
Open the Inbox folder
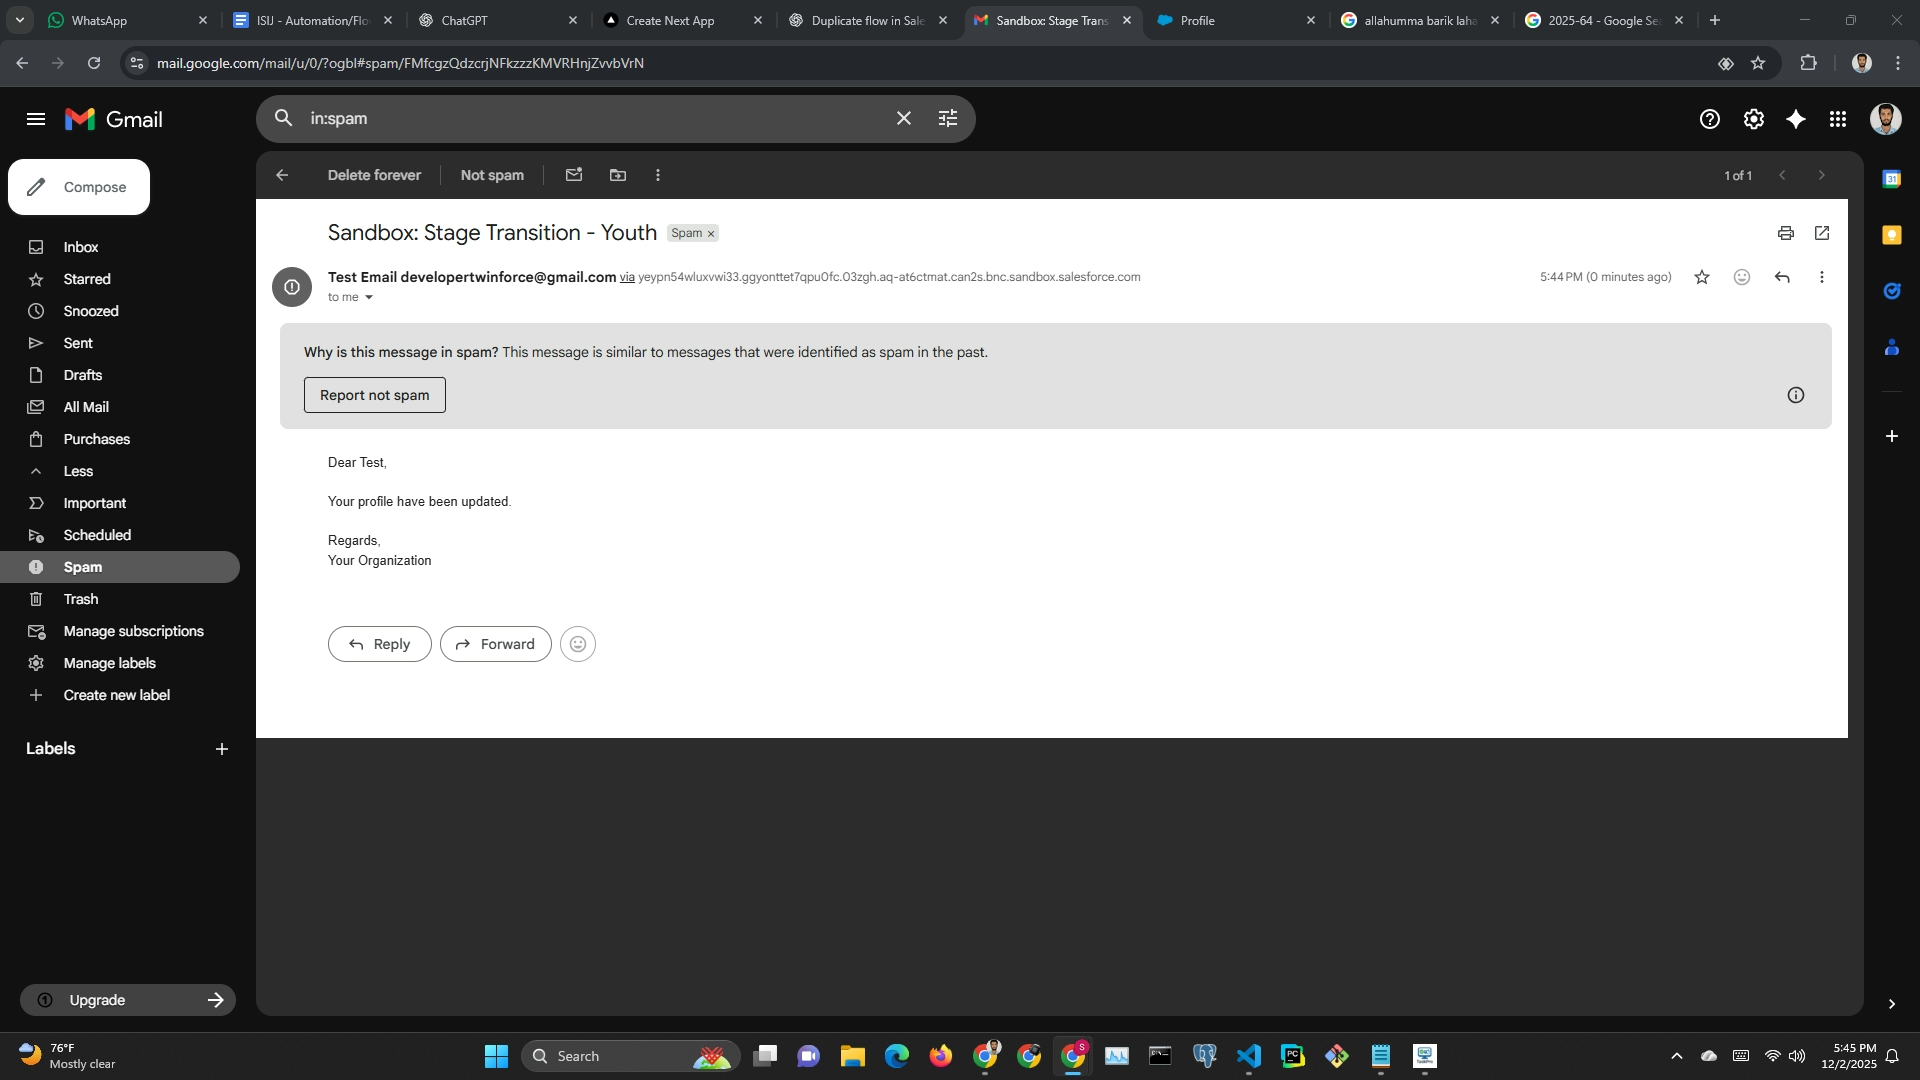[x=80, y=247]
